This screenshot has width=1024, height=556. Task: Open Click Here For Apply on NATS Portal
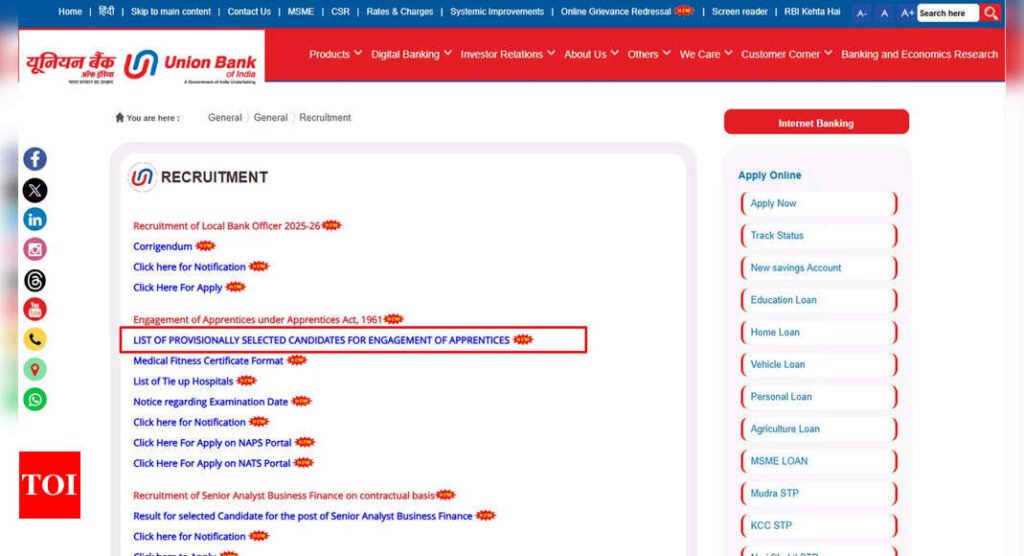tap(212, 463)
